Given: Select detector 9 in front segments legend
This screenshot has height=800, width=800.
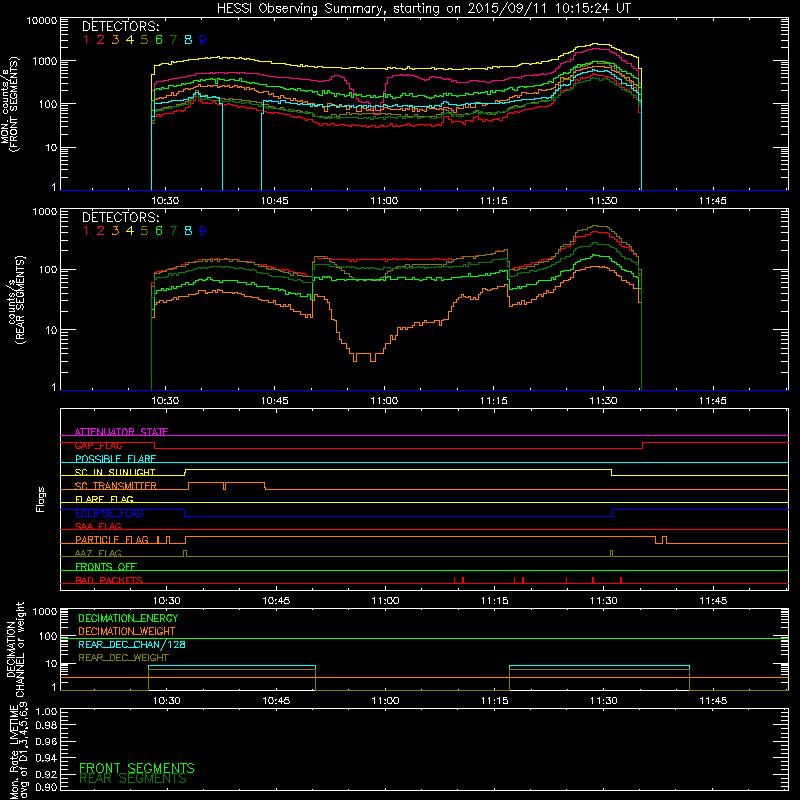Looking at the screenshot, I should point(203,40).
